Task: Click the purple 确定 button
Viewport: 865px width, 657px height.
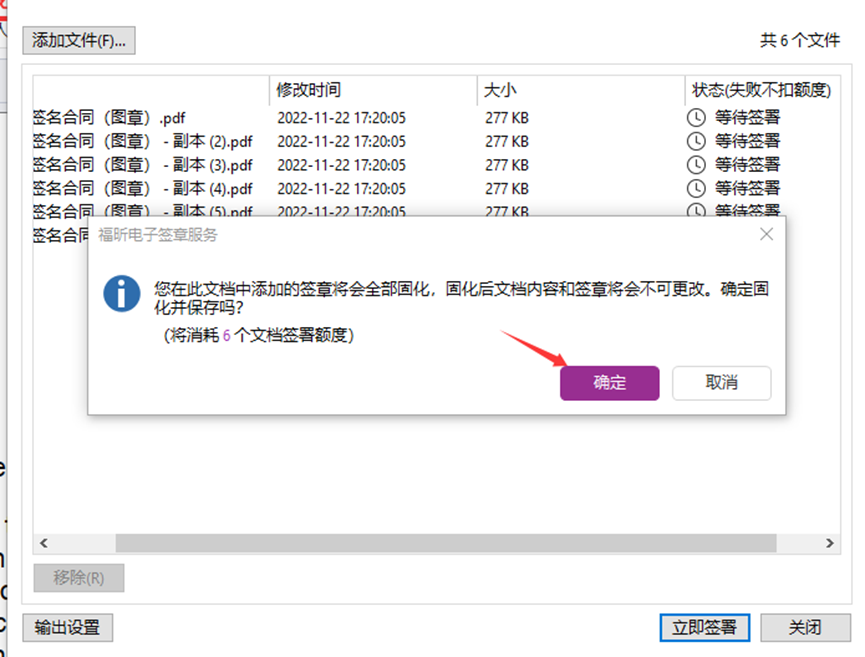Action: 609,383
